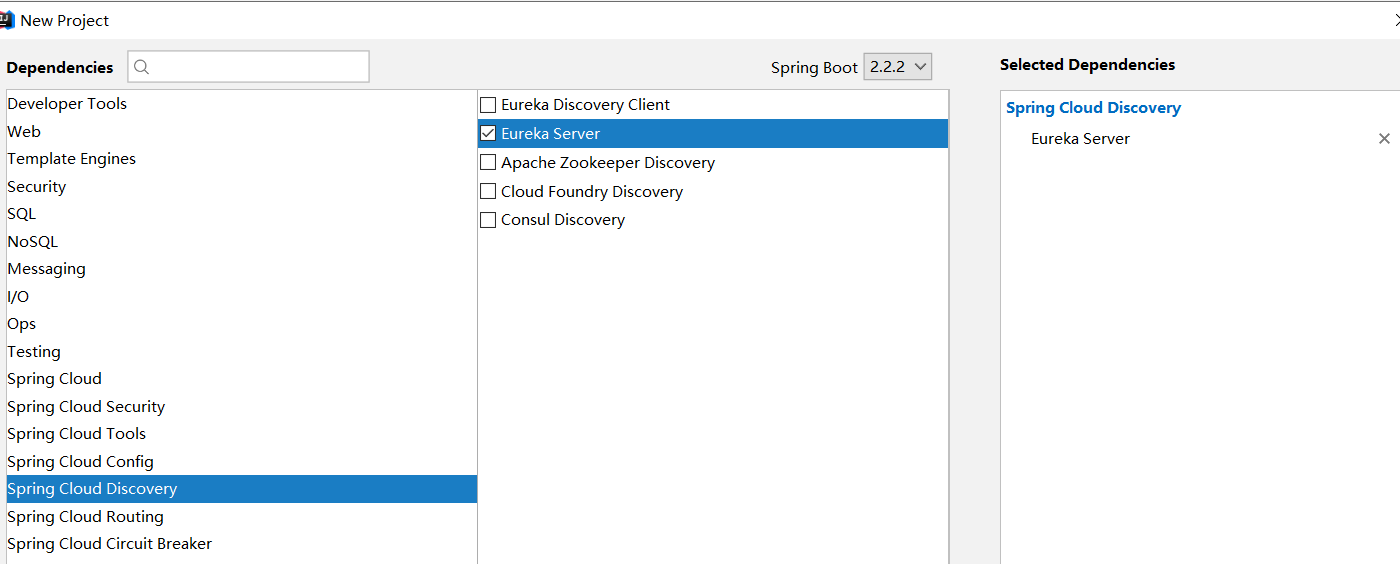The height and width of the screenshot is (564, 1400).
Task: Choose the Security category
Action: point(241,186)
